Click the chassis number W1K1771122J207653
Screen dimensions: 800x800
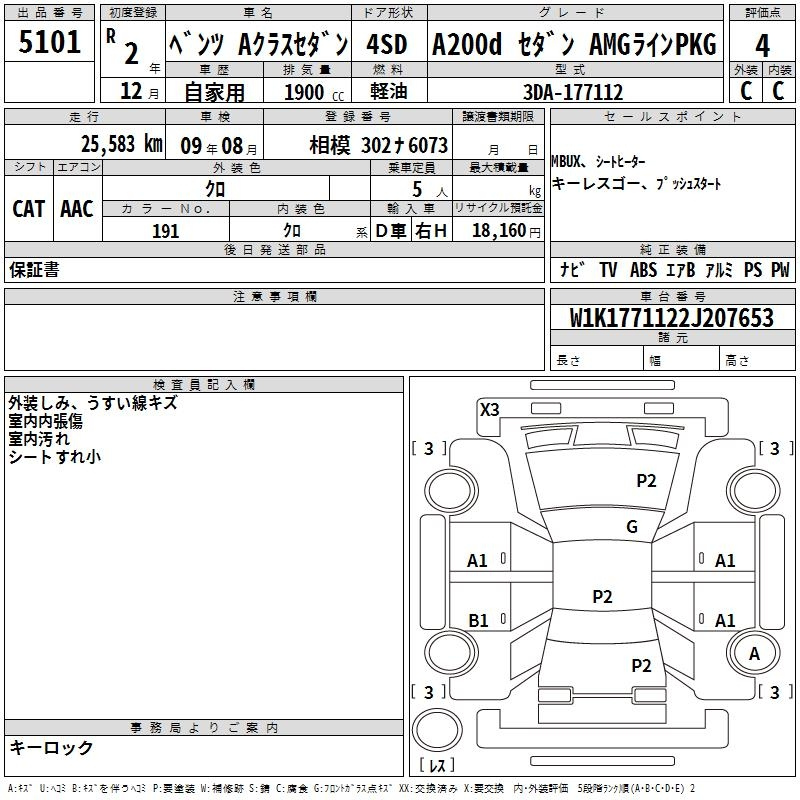672,318
